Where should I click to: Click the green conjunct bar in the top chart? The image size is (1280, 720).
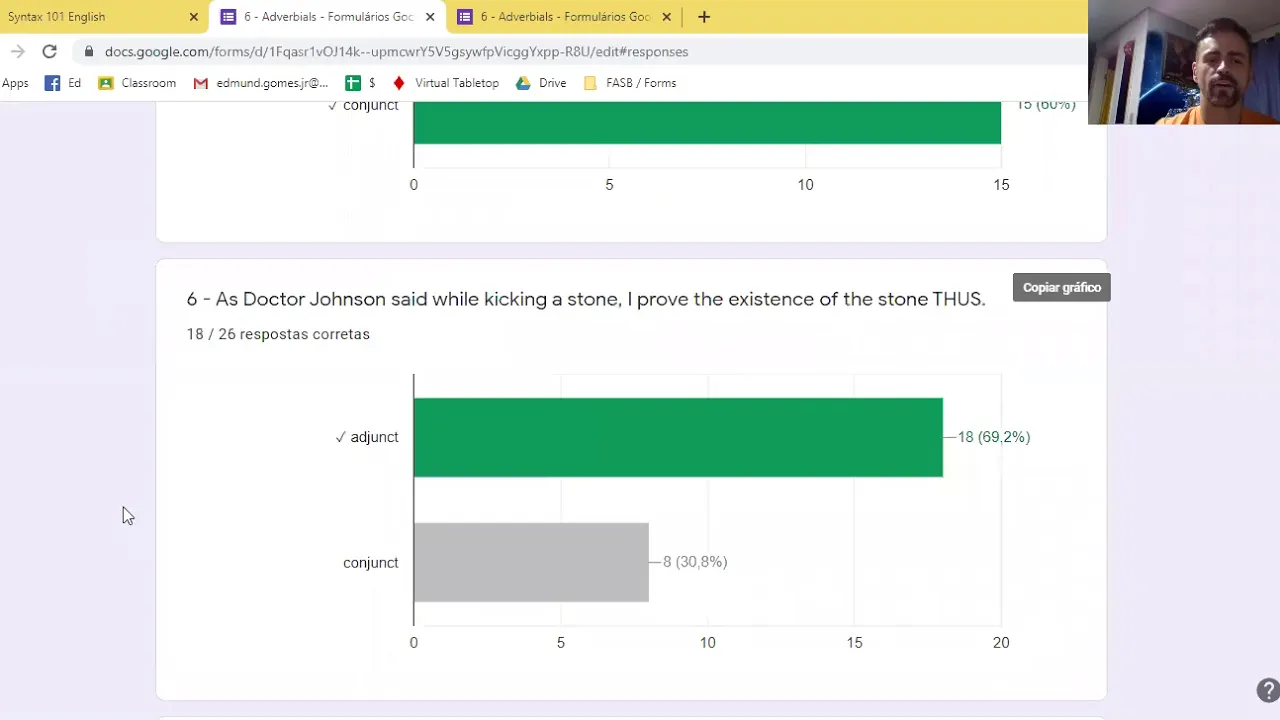[x=707, y=123]
